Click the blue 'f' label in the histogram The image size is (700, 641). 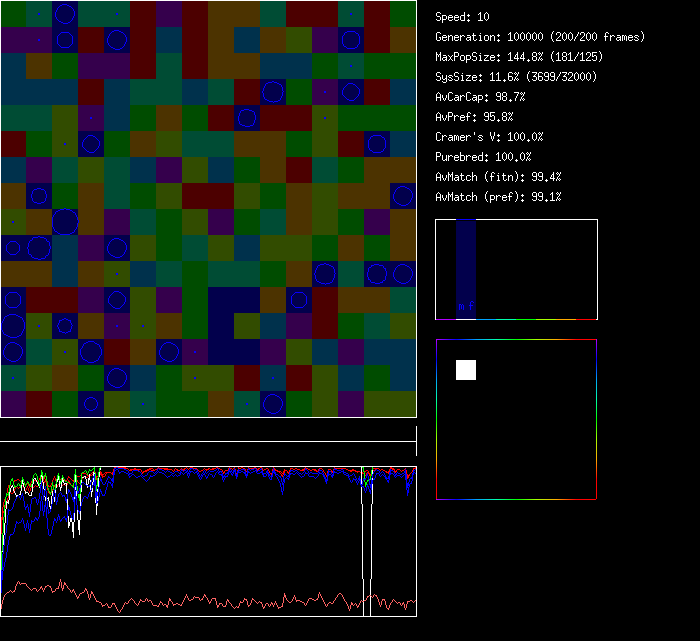pos(471,306)
